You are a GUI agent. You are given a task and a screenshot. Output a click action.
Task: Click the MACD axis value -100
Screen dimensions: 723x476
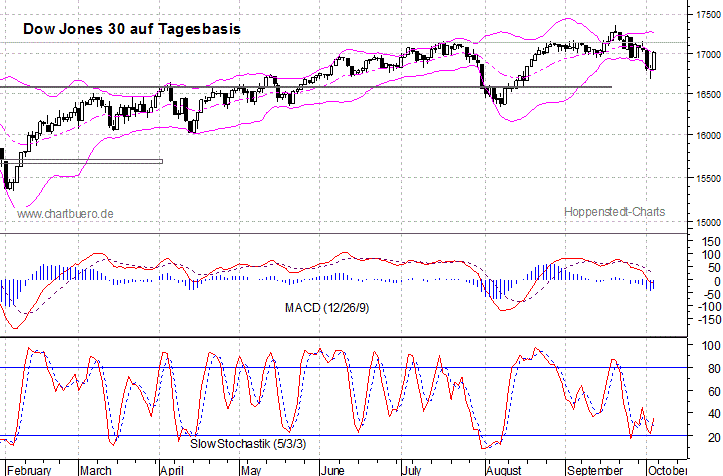709,307
